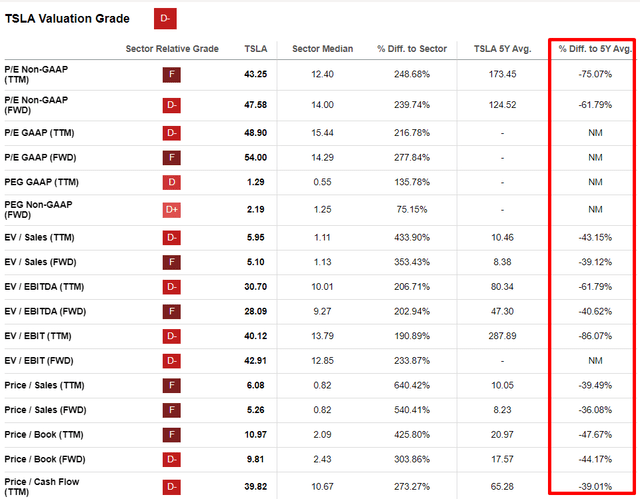
Task: Select the Price / Cash Flow (TTM) metric label
Action: (42, 487)
